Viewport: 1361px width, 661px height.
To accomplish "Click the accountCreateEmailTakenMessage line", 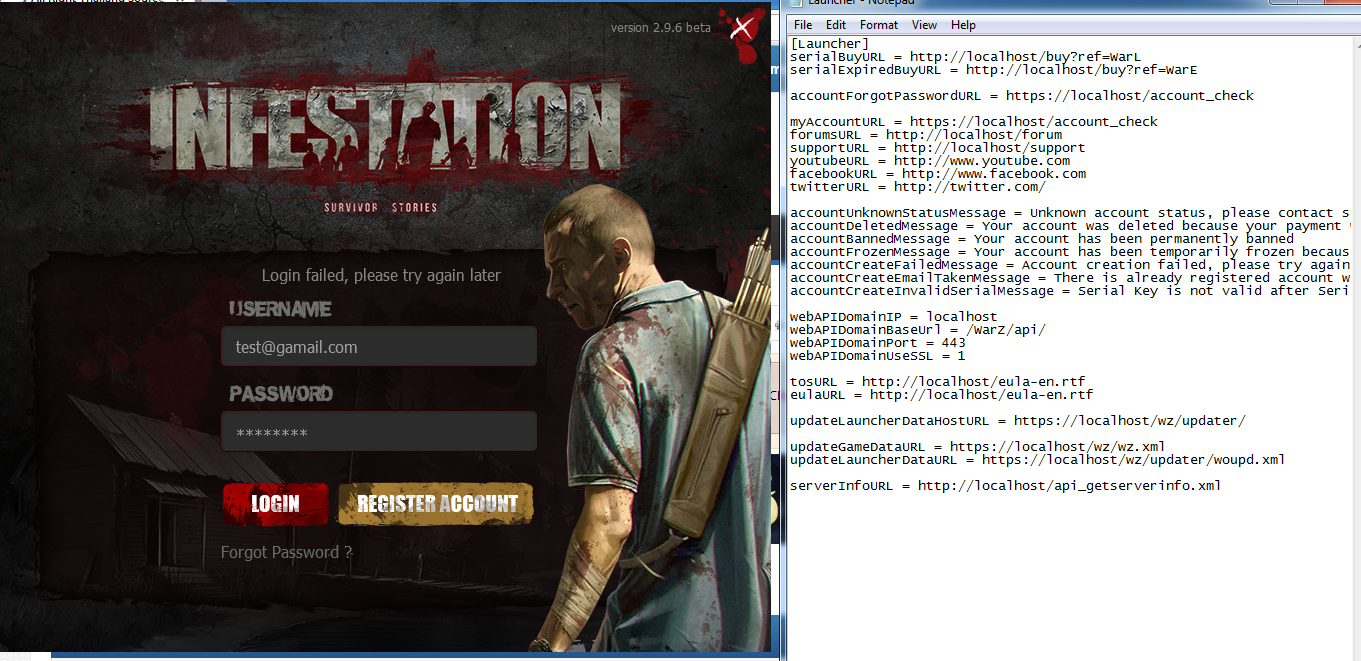I will coord(1070,278).
